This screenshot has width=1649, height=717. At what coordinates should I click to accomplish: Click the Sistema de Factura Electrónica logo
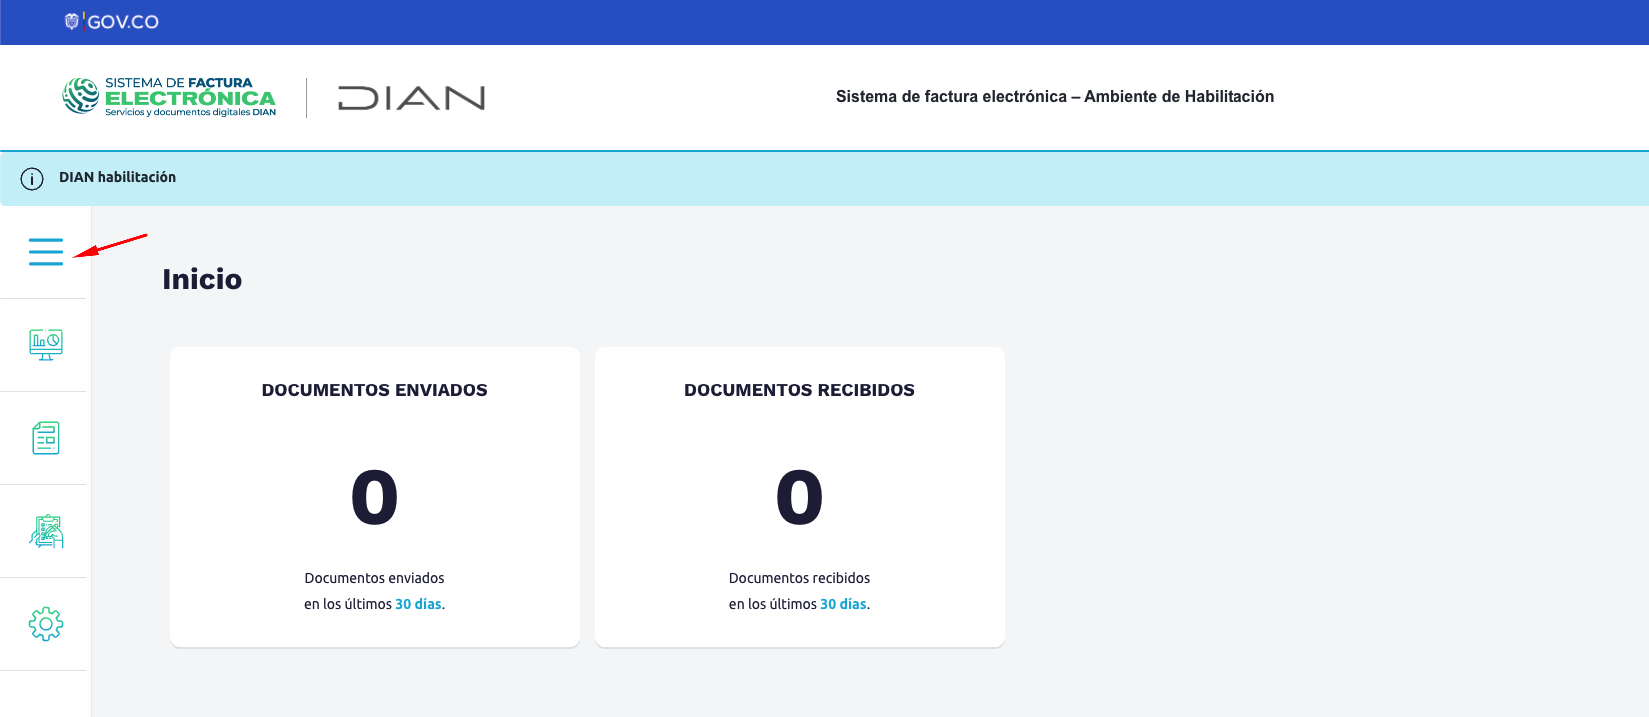[169, 97]
